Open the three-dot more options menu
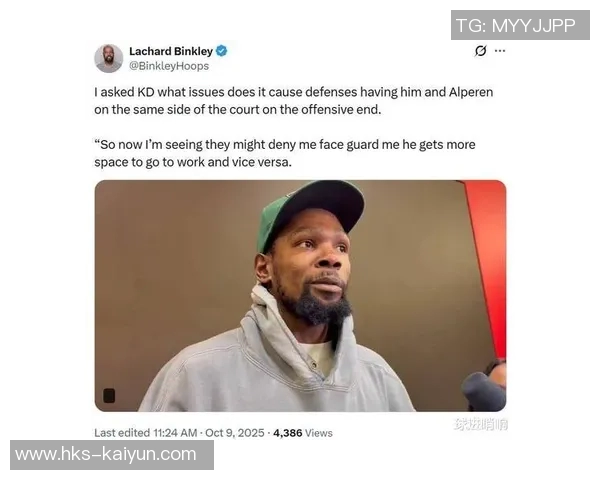600x480 pixels. point(500,51)
